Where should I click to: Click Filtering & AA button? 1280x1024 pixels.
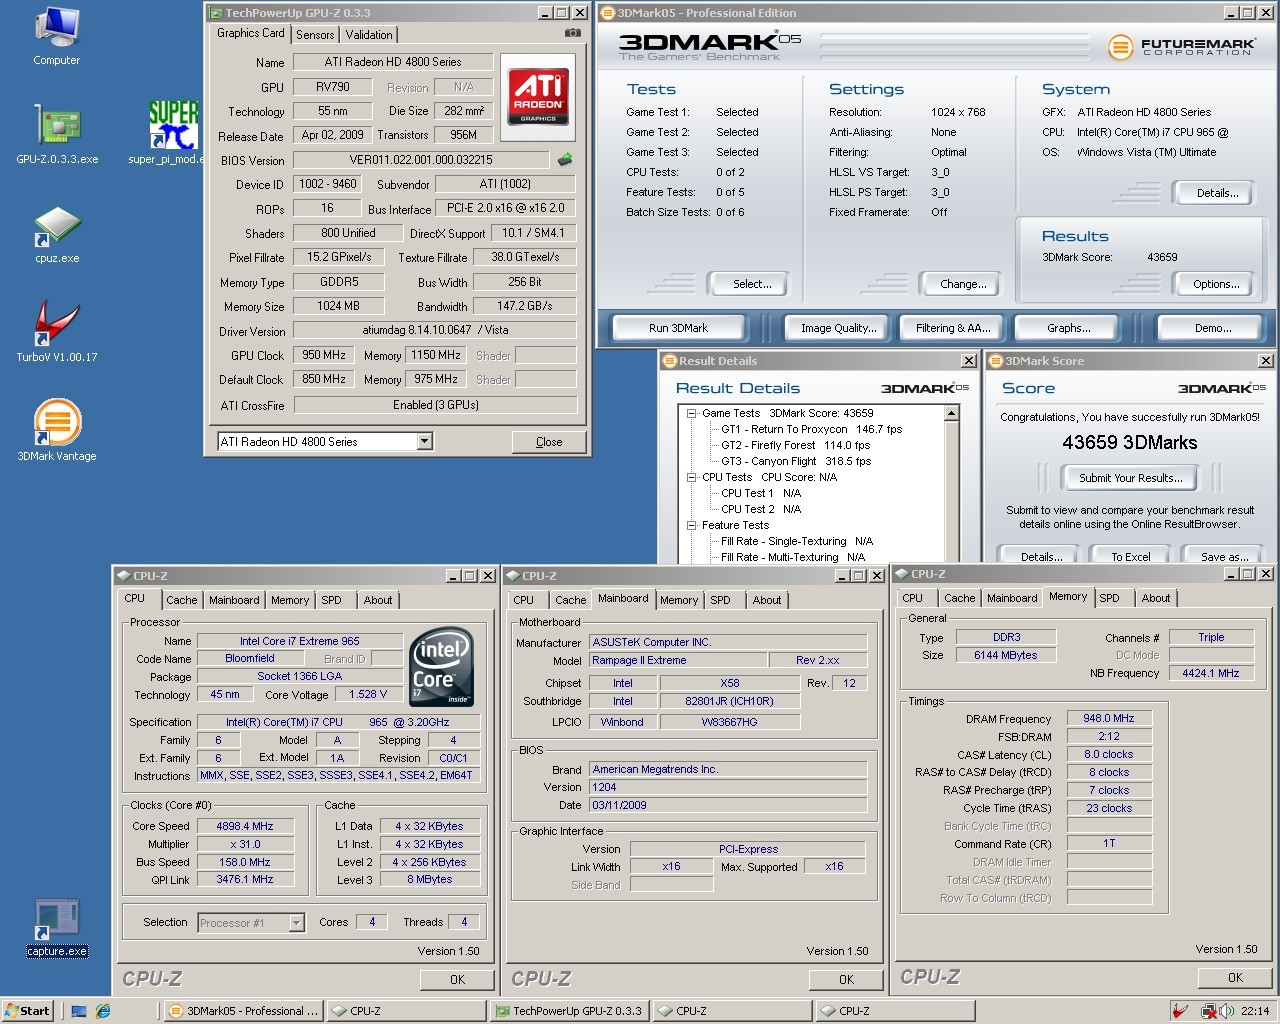953,328
